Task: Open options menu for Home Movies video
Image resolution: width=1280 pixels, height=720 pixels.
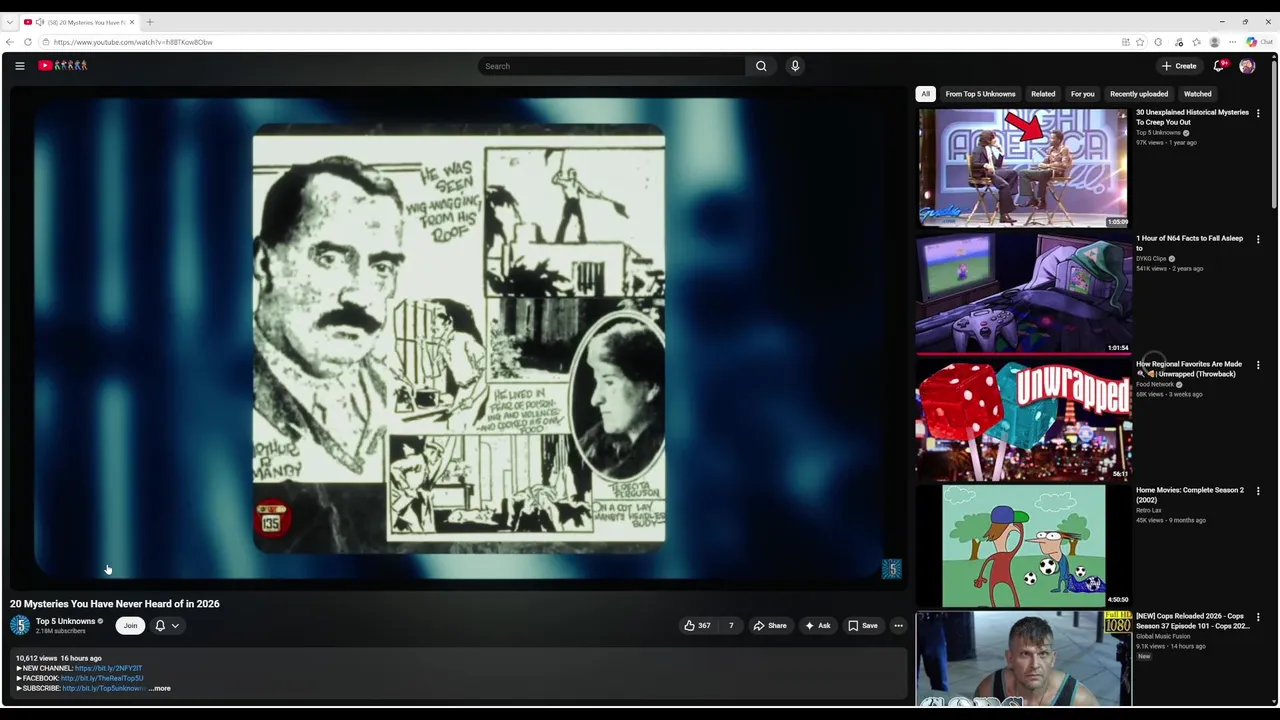Action: [1258, 492]
